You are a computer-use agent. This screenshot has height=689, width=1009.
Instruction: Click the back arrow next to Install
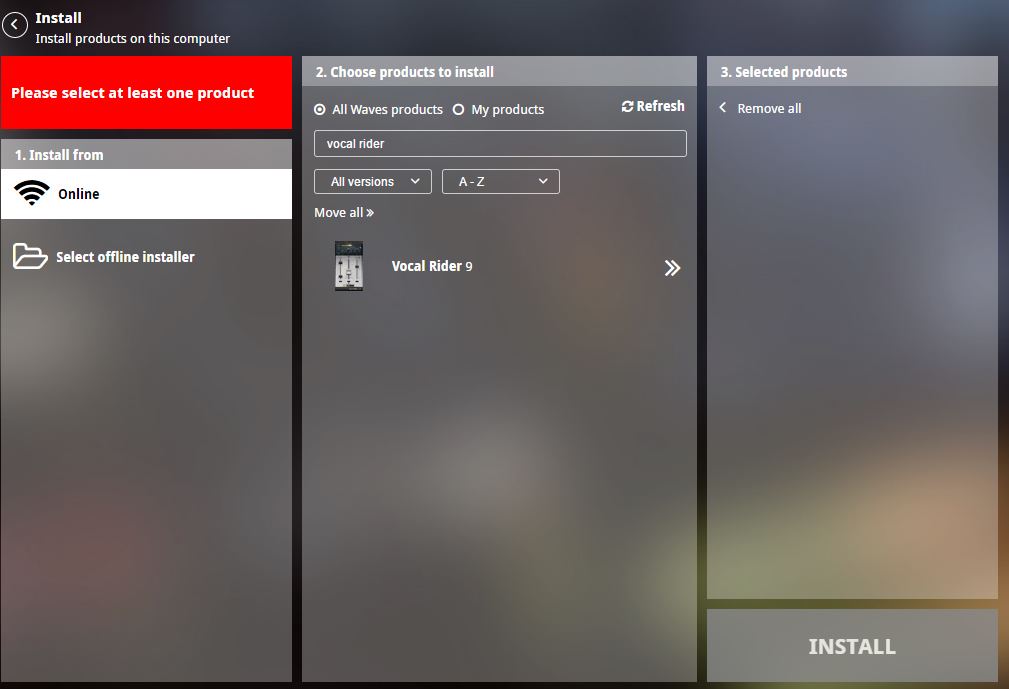point(15,25)
